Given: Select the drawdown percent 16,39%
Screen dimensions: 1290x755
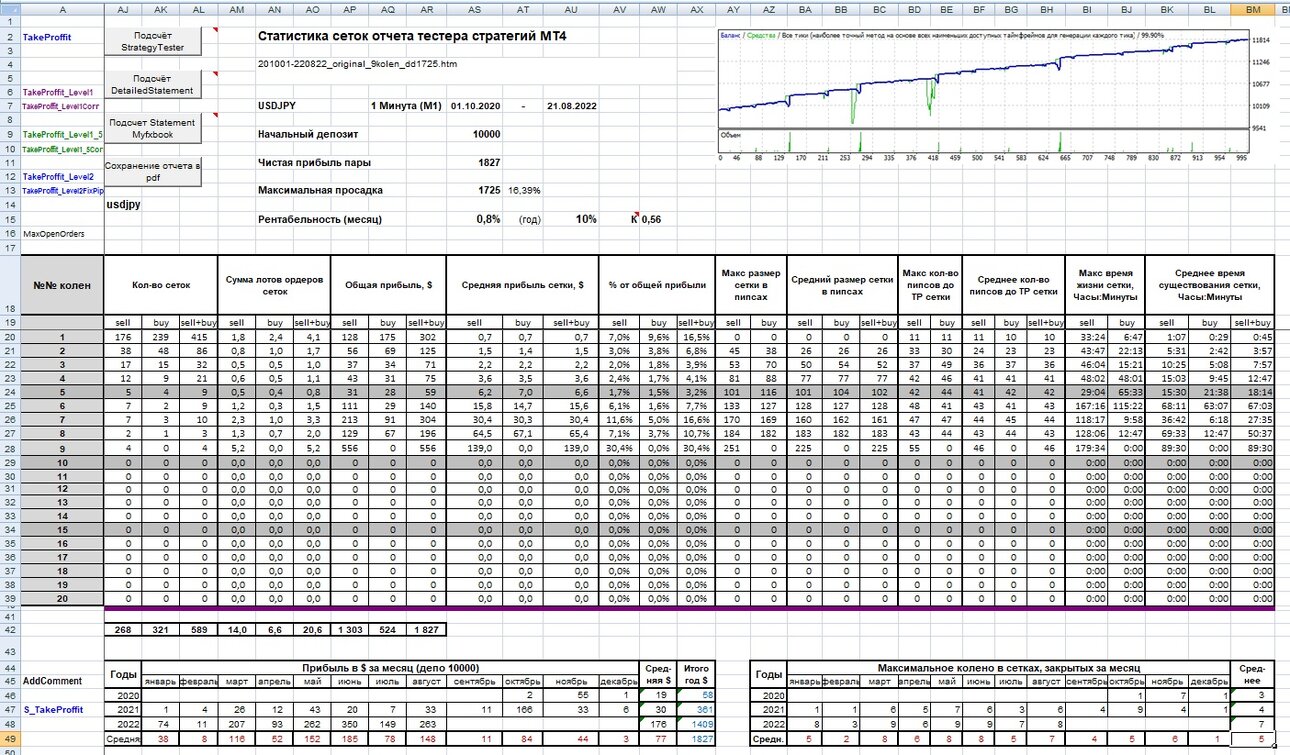Looking at the screenshot, I should click(x=524, y=190).
